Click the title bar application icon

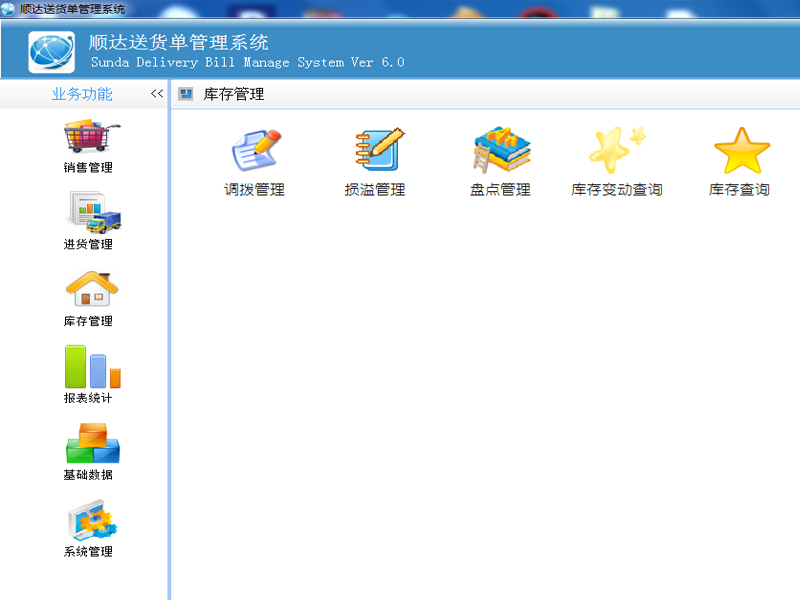click(9, 9)
